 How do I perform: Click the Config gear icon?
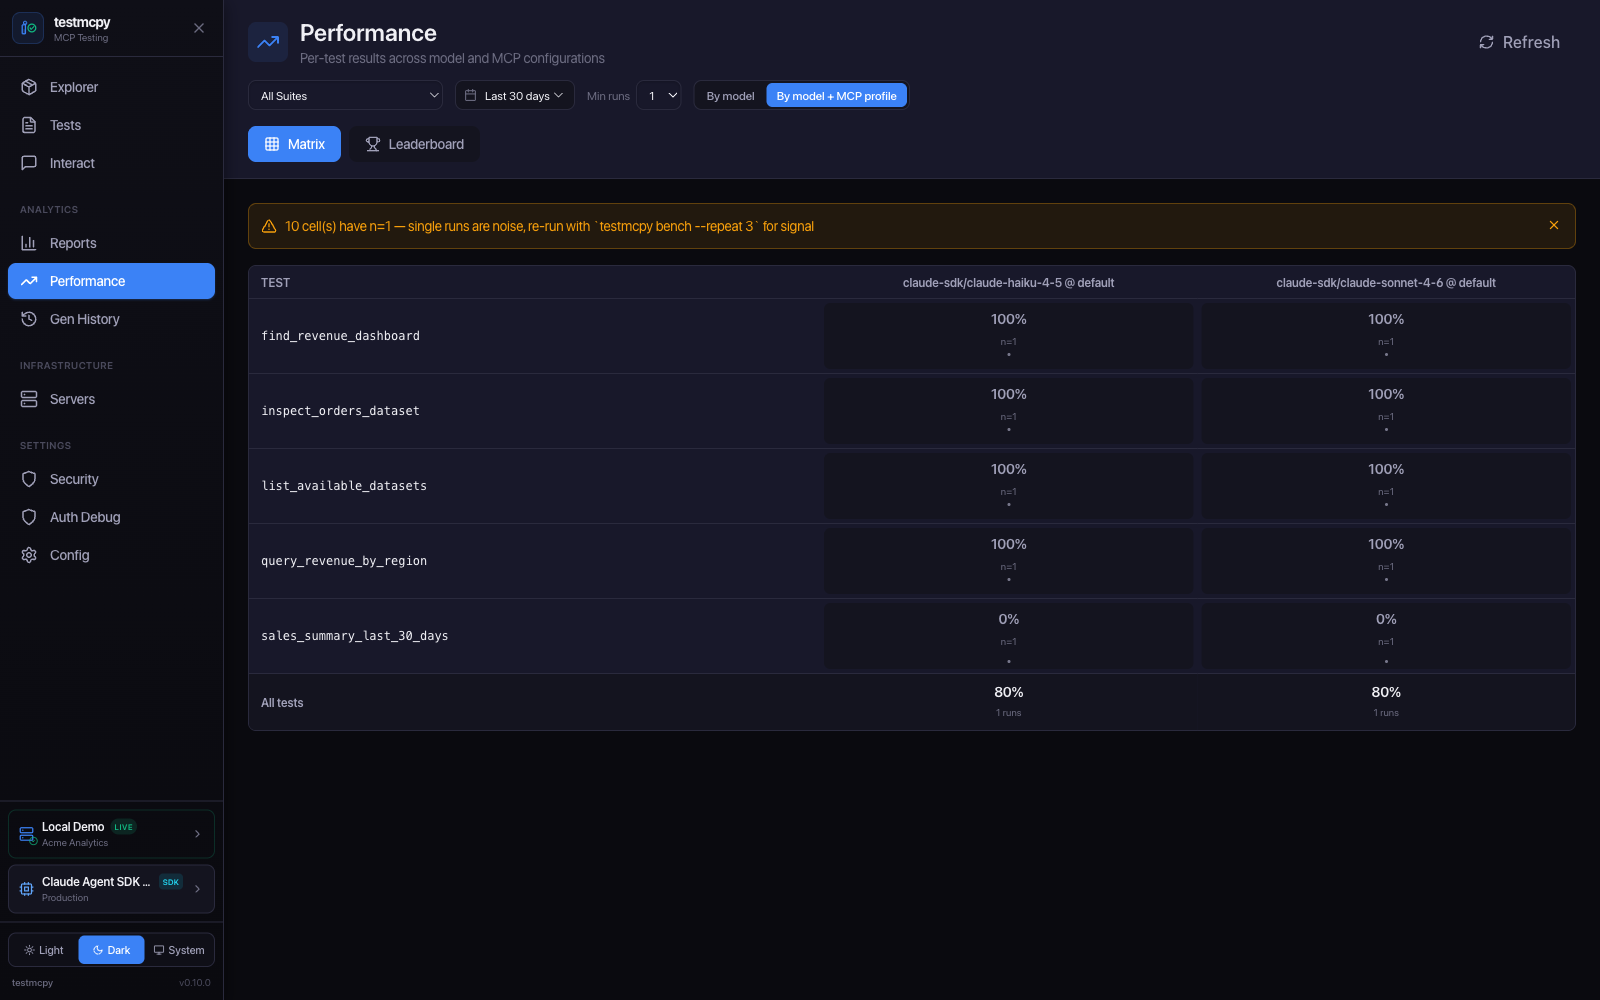point(29,555)
